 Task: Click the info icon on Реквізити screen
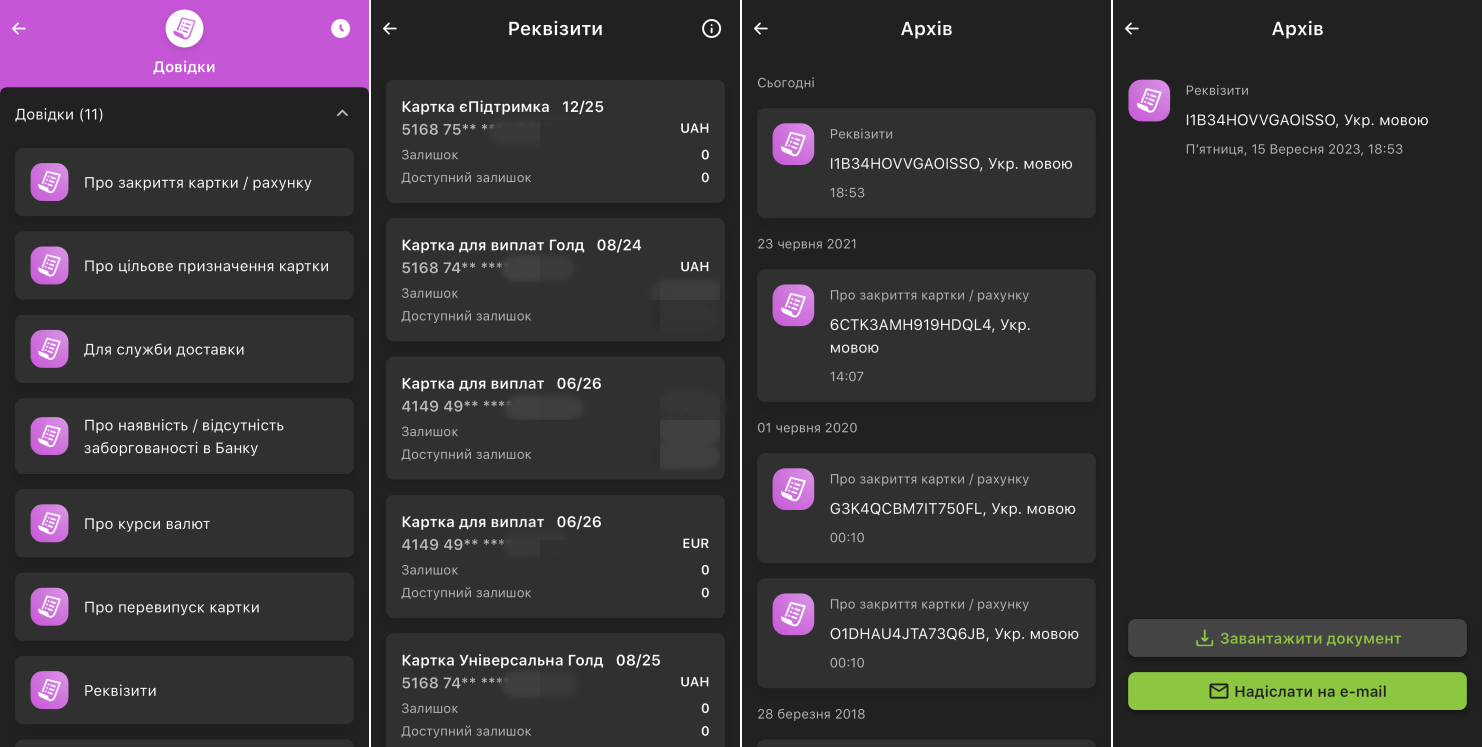tap(711, 29)
